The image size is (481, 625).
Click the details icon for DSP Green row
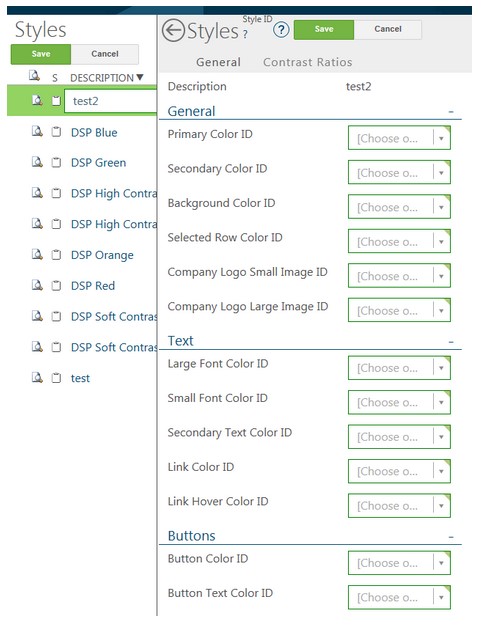click(37, 162)
